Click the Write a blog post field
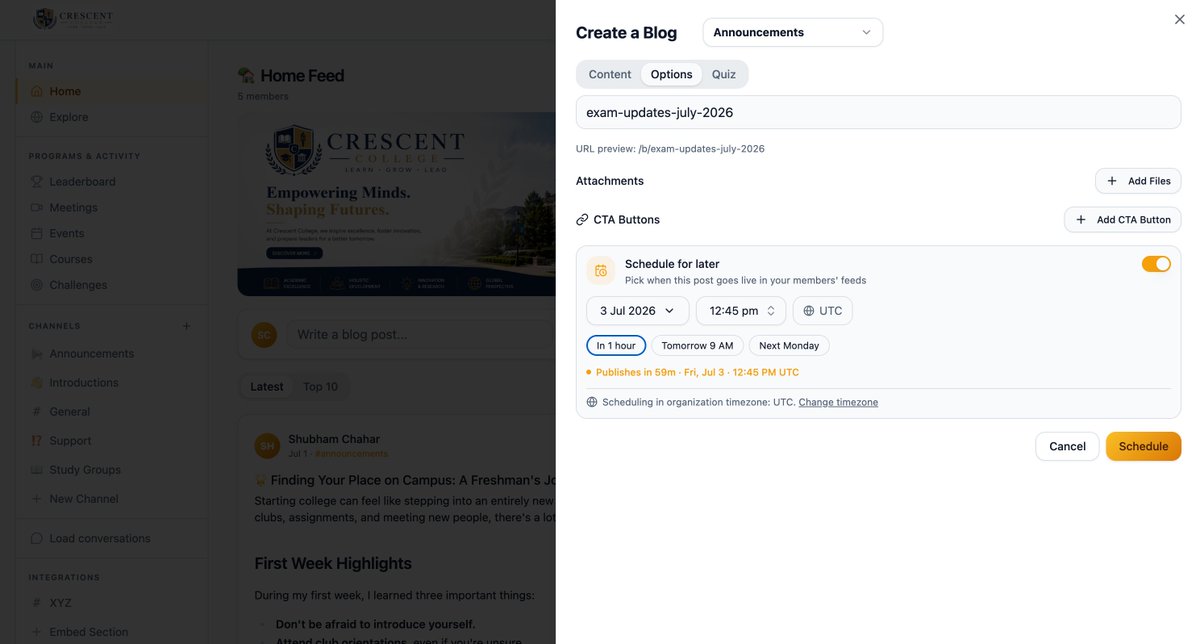This screenshot has width=1200, height=644. pos(420,334)
